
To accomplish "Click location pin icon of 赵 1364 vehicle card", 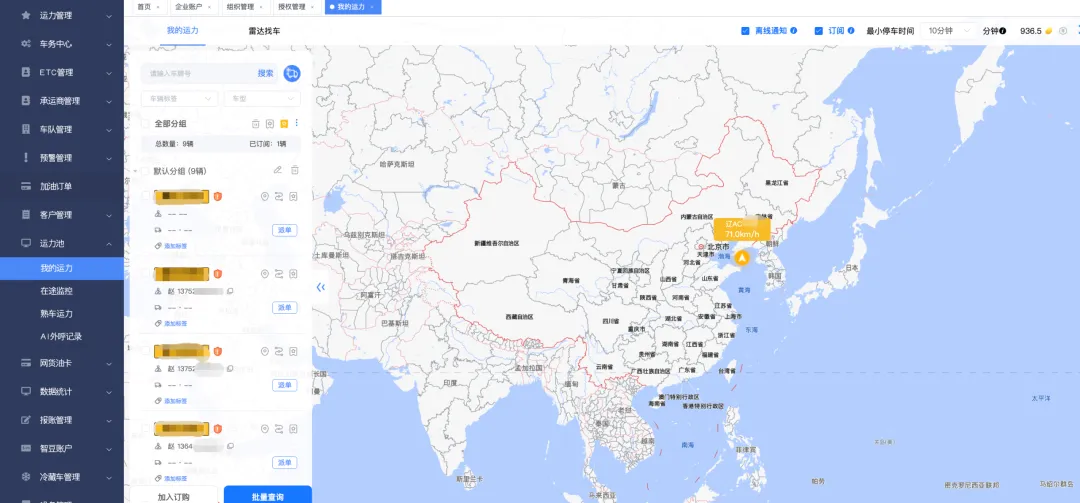I will [264, 429].
